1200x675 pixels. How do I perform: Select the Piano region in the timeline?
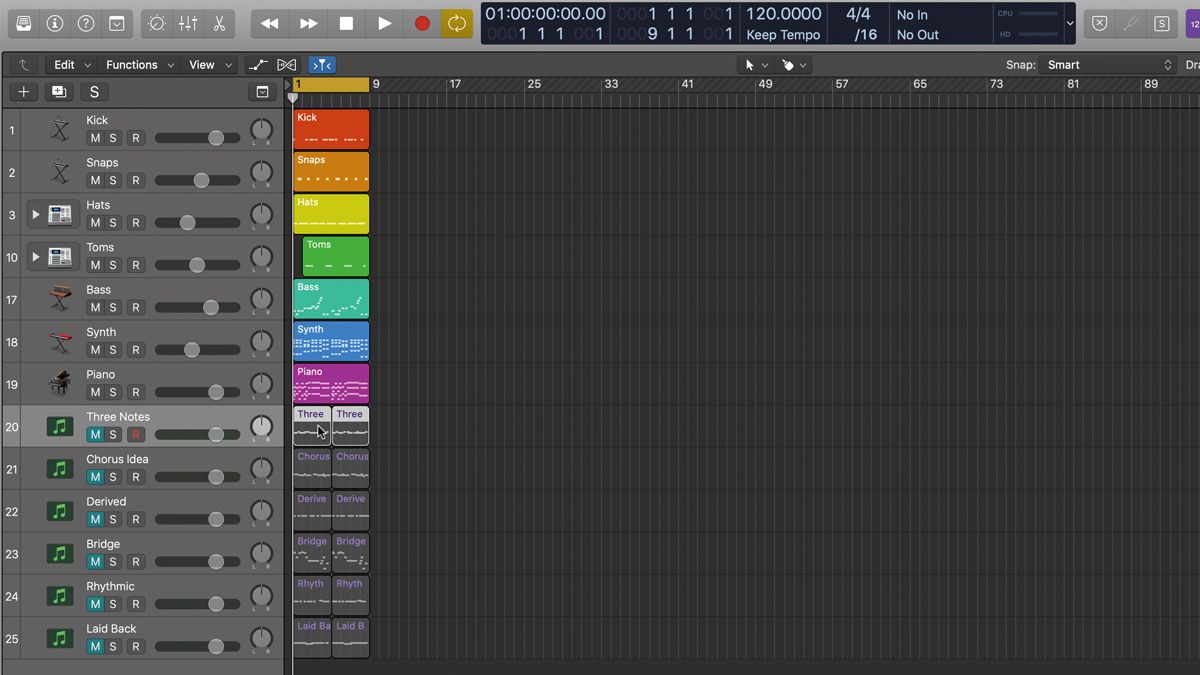click(330, 383)
